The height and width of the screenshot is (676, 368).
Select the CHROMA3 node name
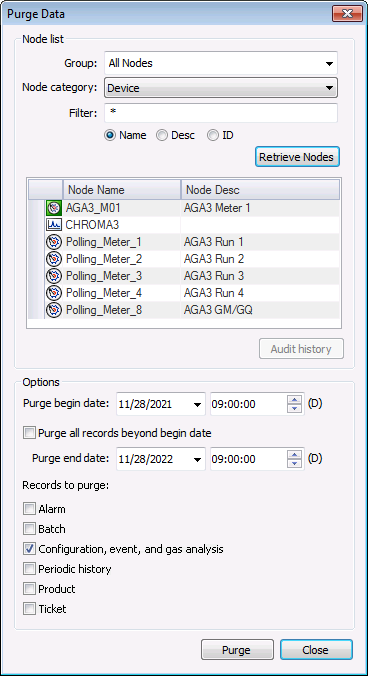[92, 225]
